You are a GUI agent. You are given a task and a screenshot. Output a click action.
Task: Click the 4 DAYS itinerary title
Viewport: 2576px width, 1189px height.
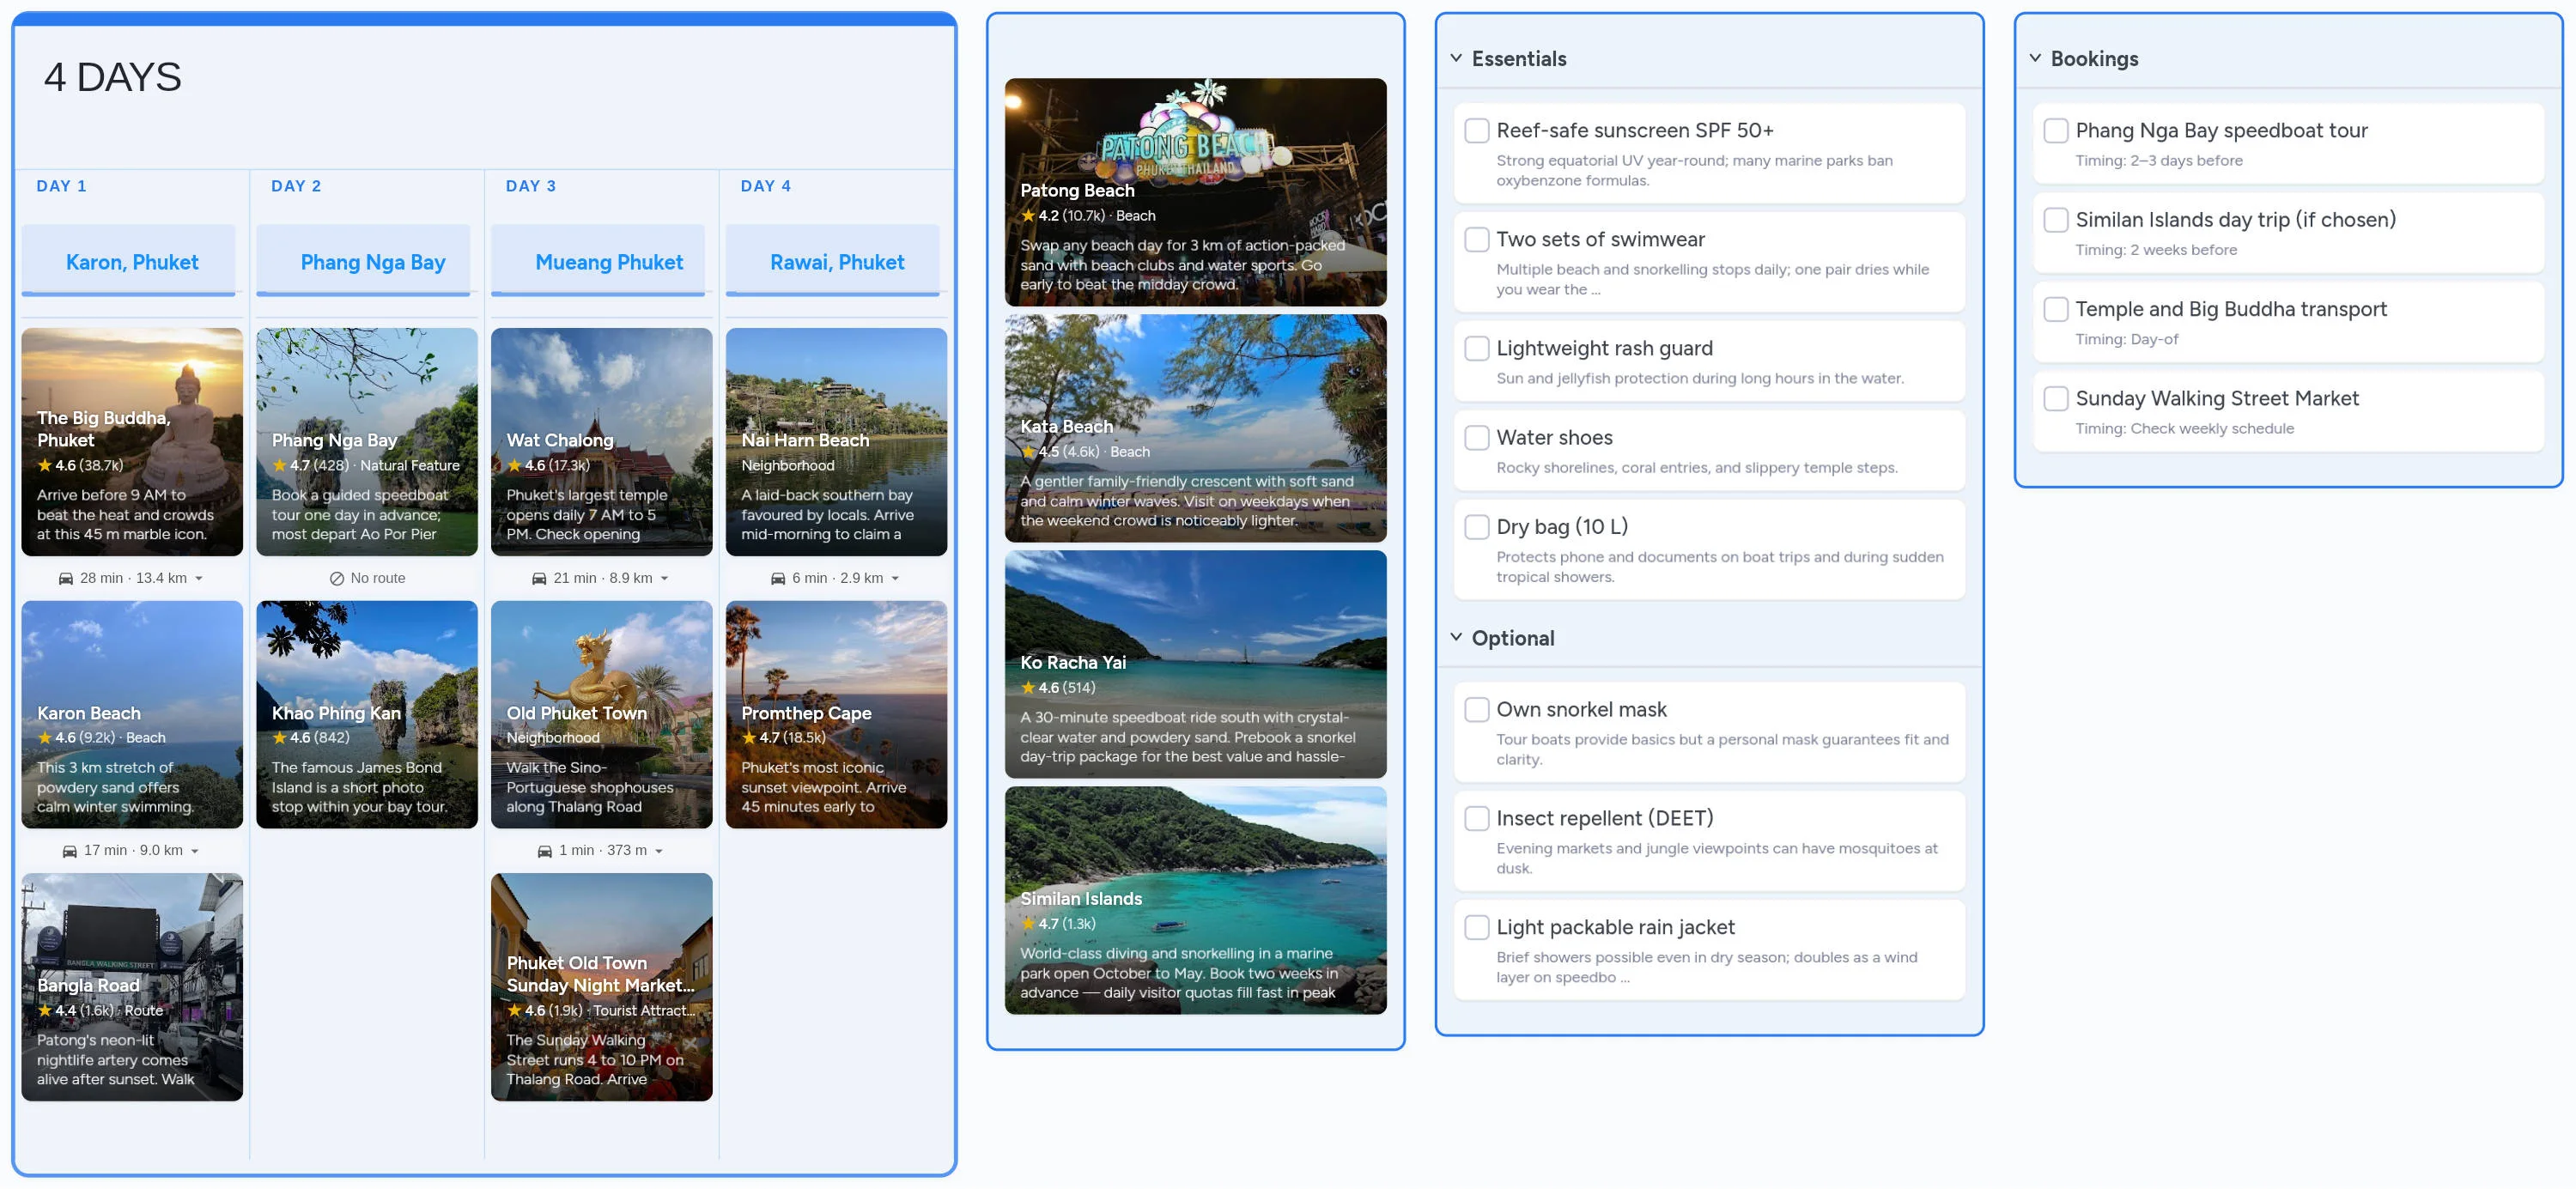point(112,77)
